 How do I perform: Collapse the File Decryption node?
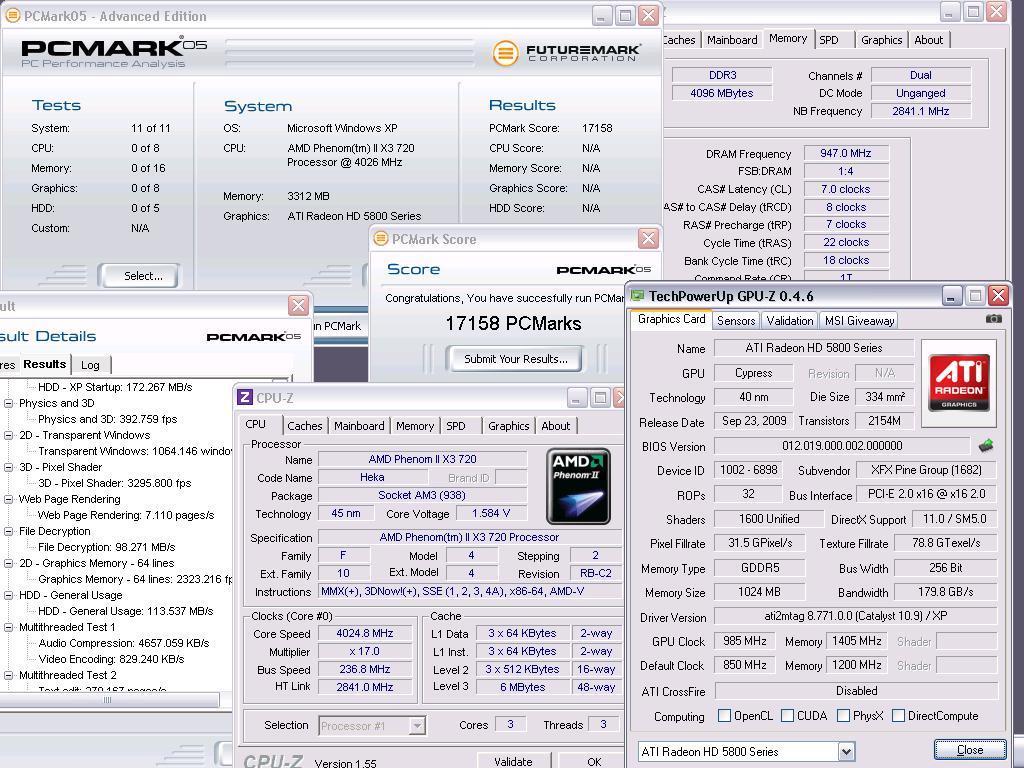(x=9, y=532)
